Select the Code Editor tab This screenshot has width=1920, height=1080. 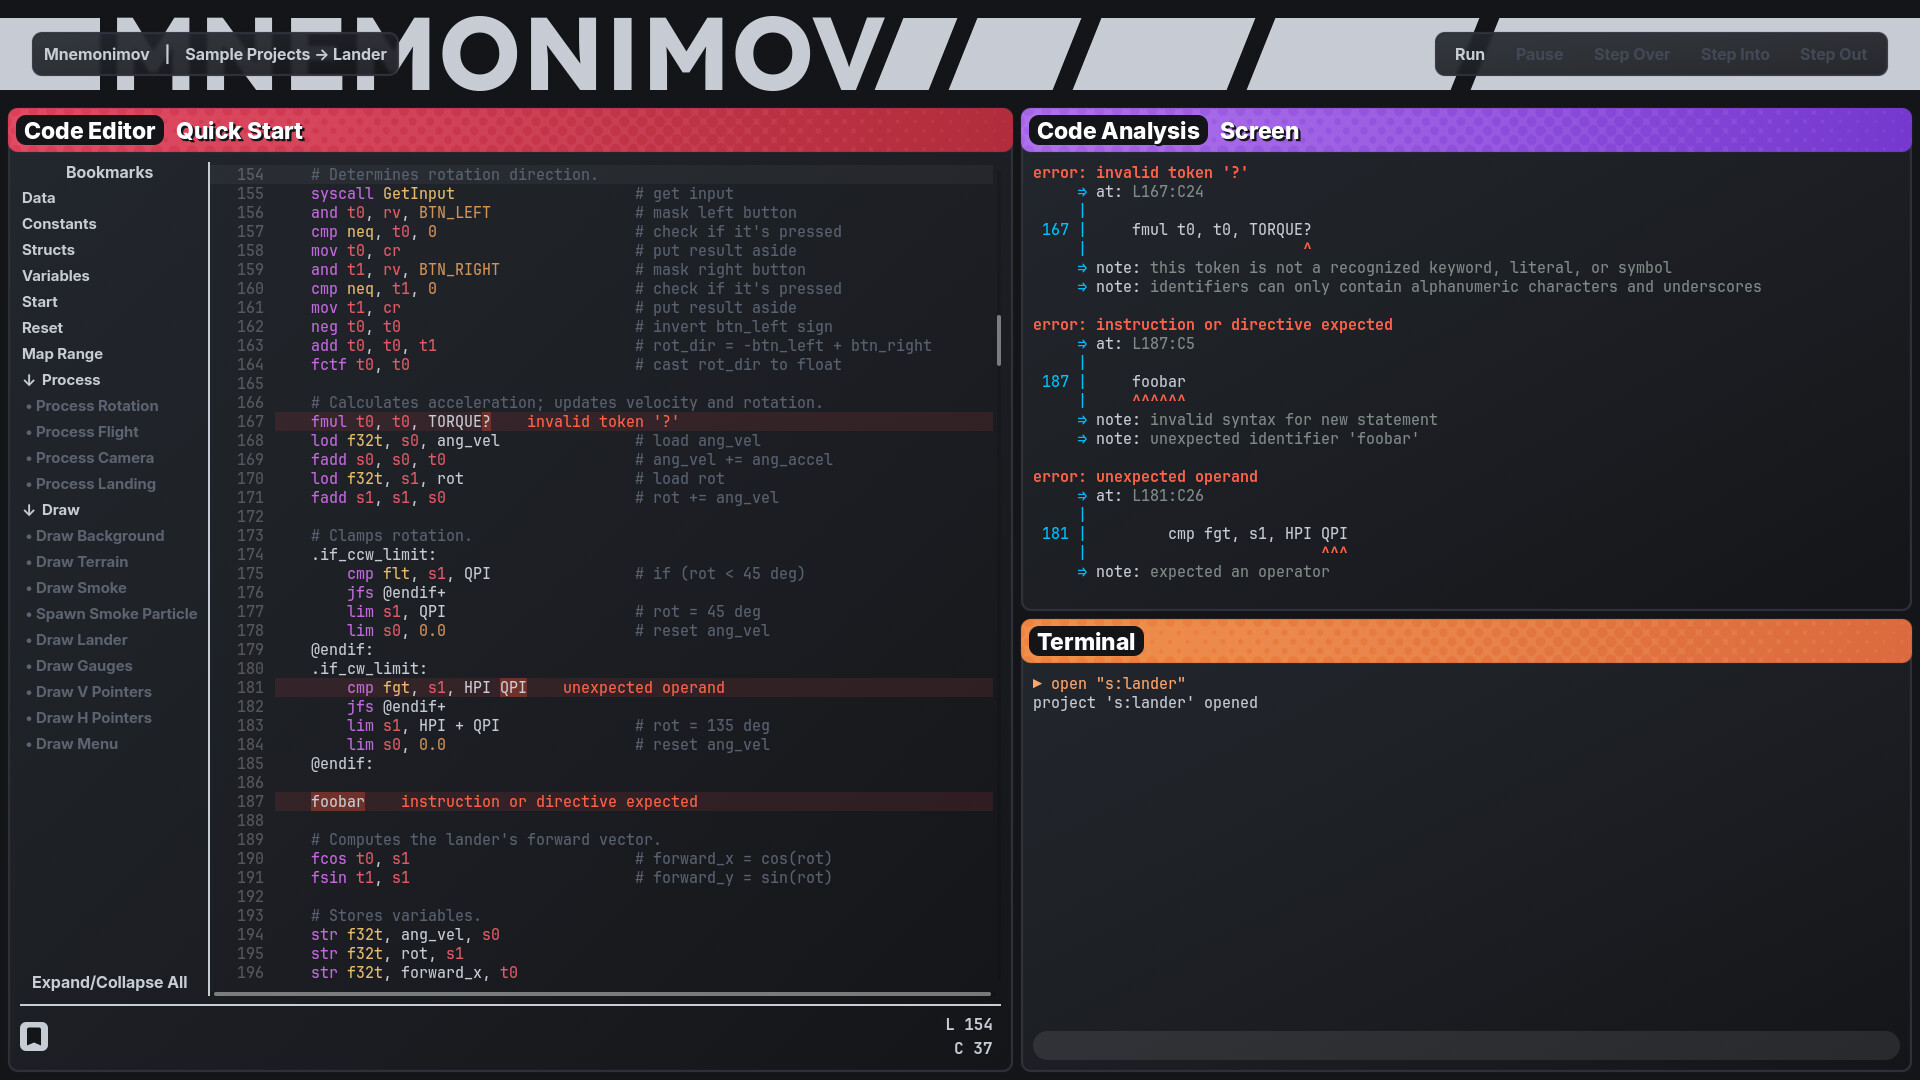pyautogui.click(x=89, y=130)
